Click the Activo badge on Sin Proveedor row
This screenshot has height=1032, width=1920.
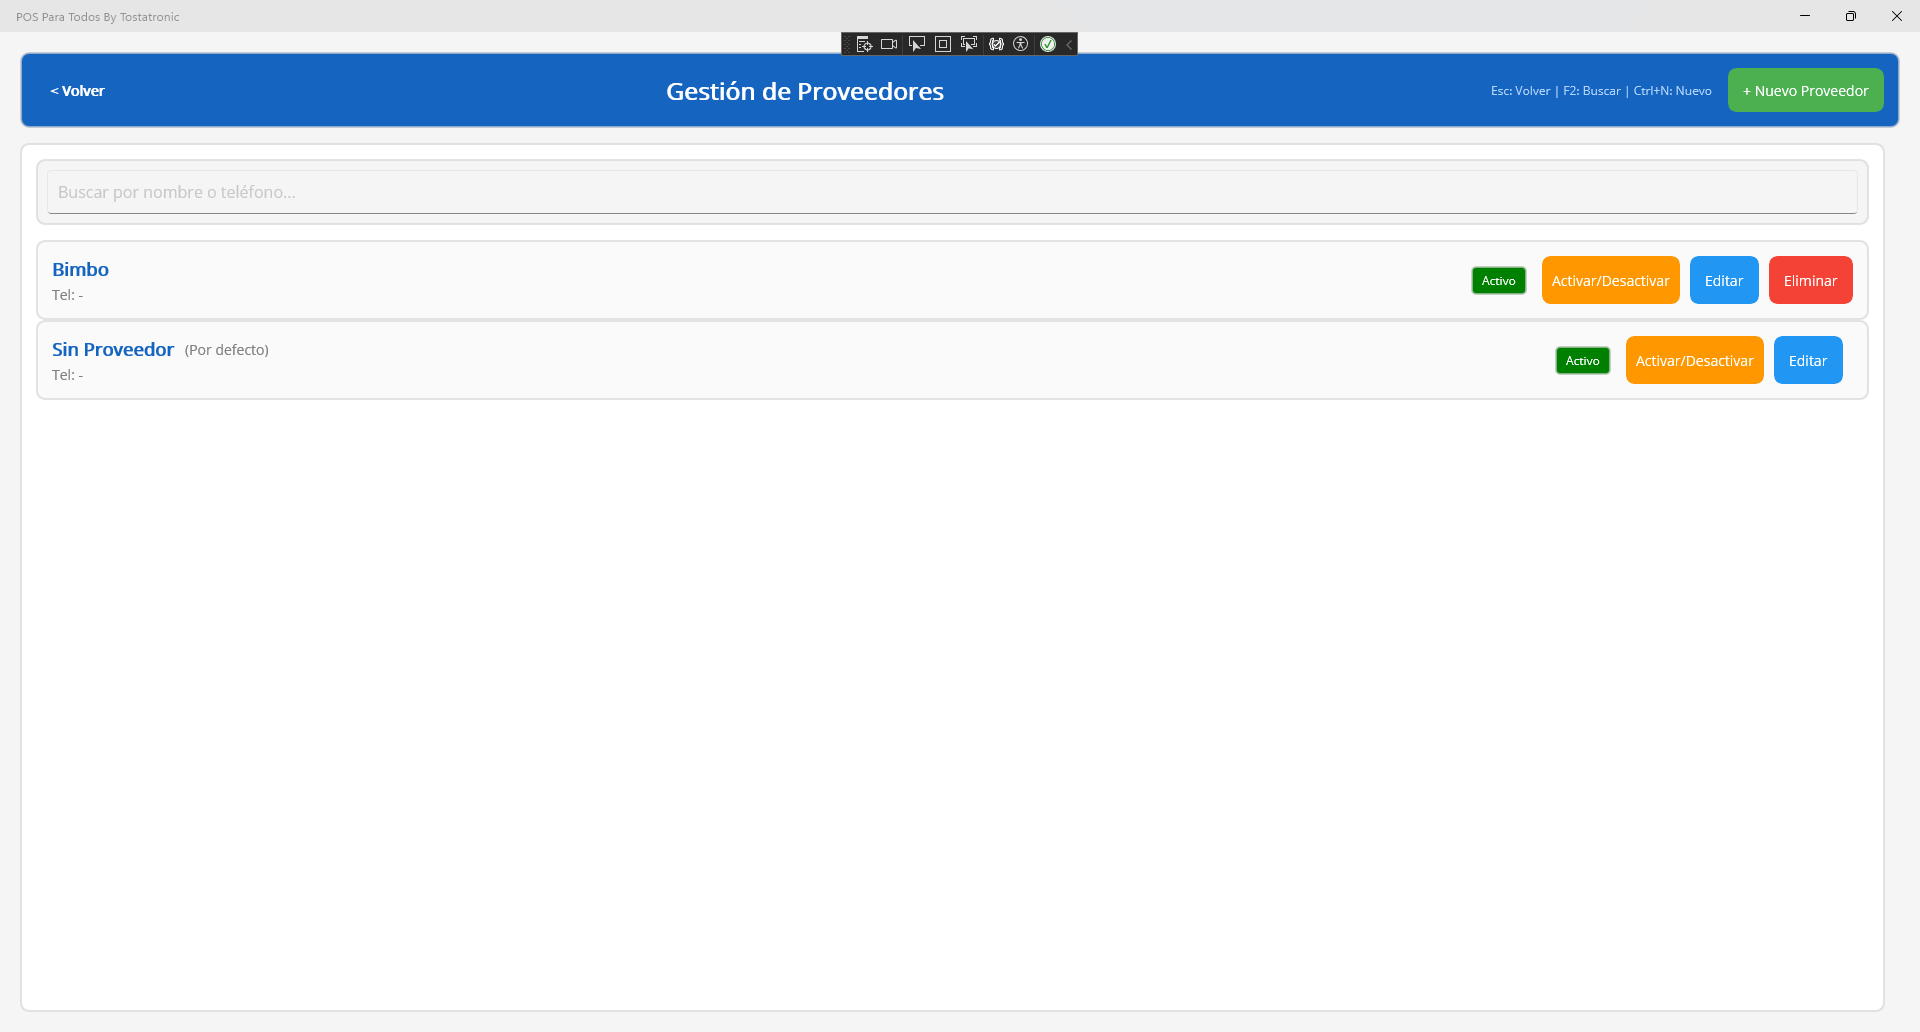point(1582,361)
